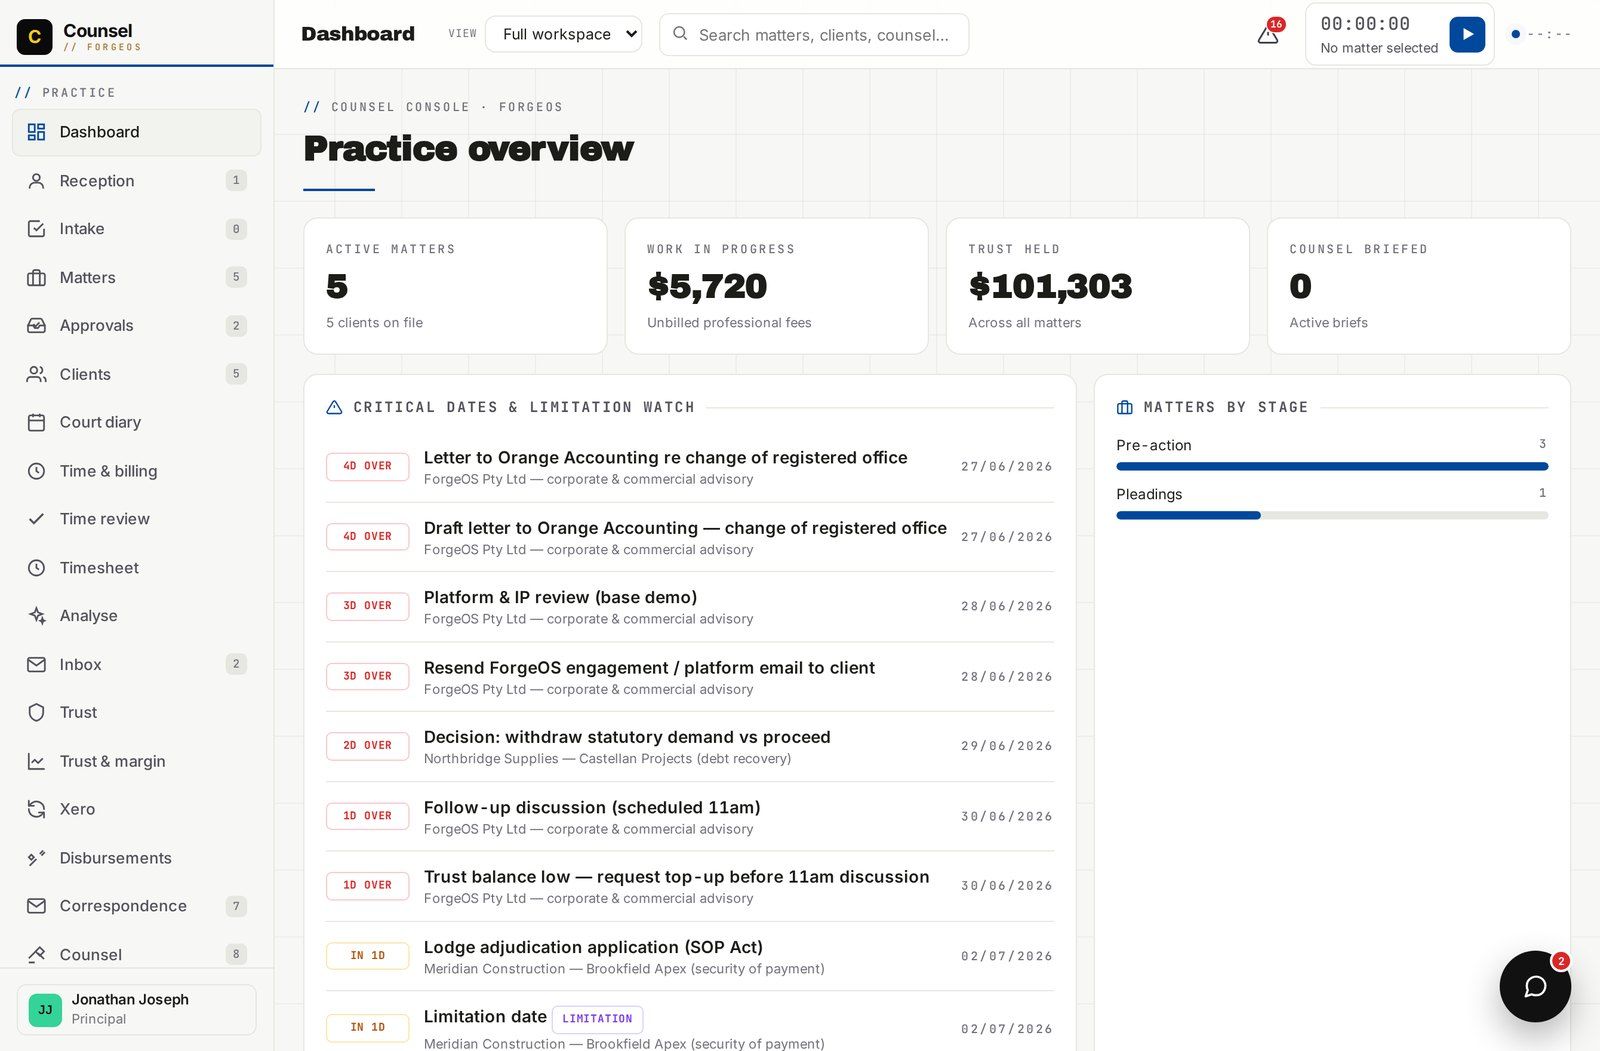Image resolution: width=1600 pixels, height=1051 pixels.
Task: Open Lodge adjudication application item
Action: [x=689, y=957]
